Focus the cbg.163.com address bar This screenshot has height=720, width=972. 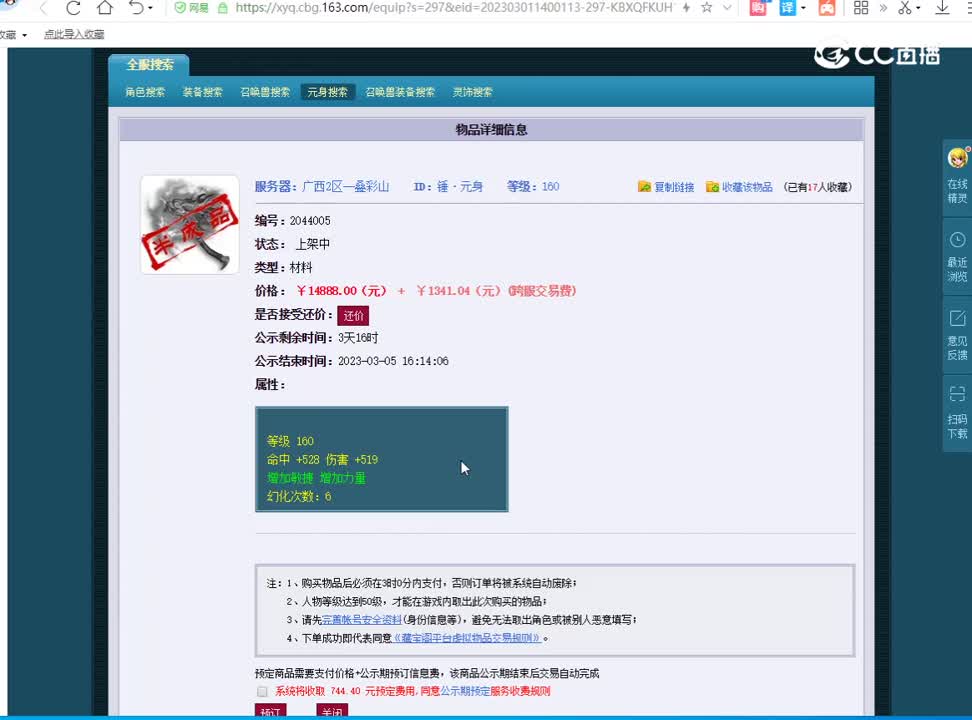coord(454,8)
